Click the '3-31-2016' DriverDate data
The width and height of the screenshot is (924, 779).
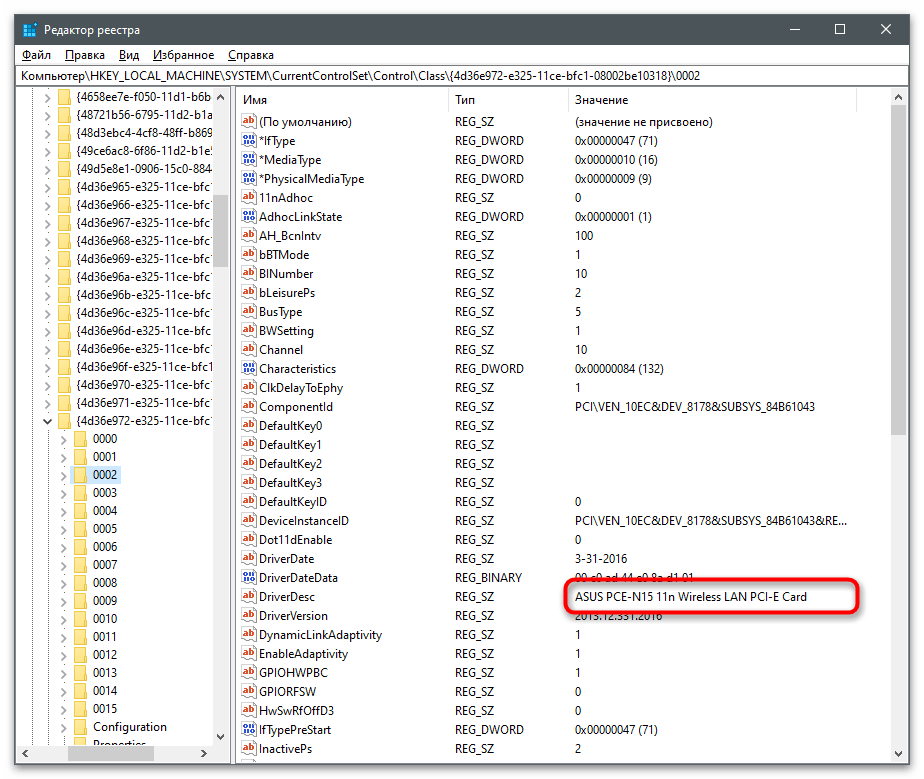(601, 559)
